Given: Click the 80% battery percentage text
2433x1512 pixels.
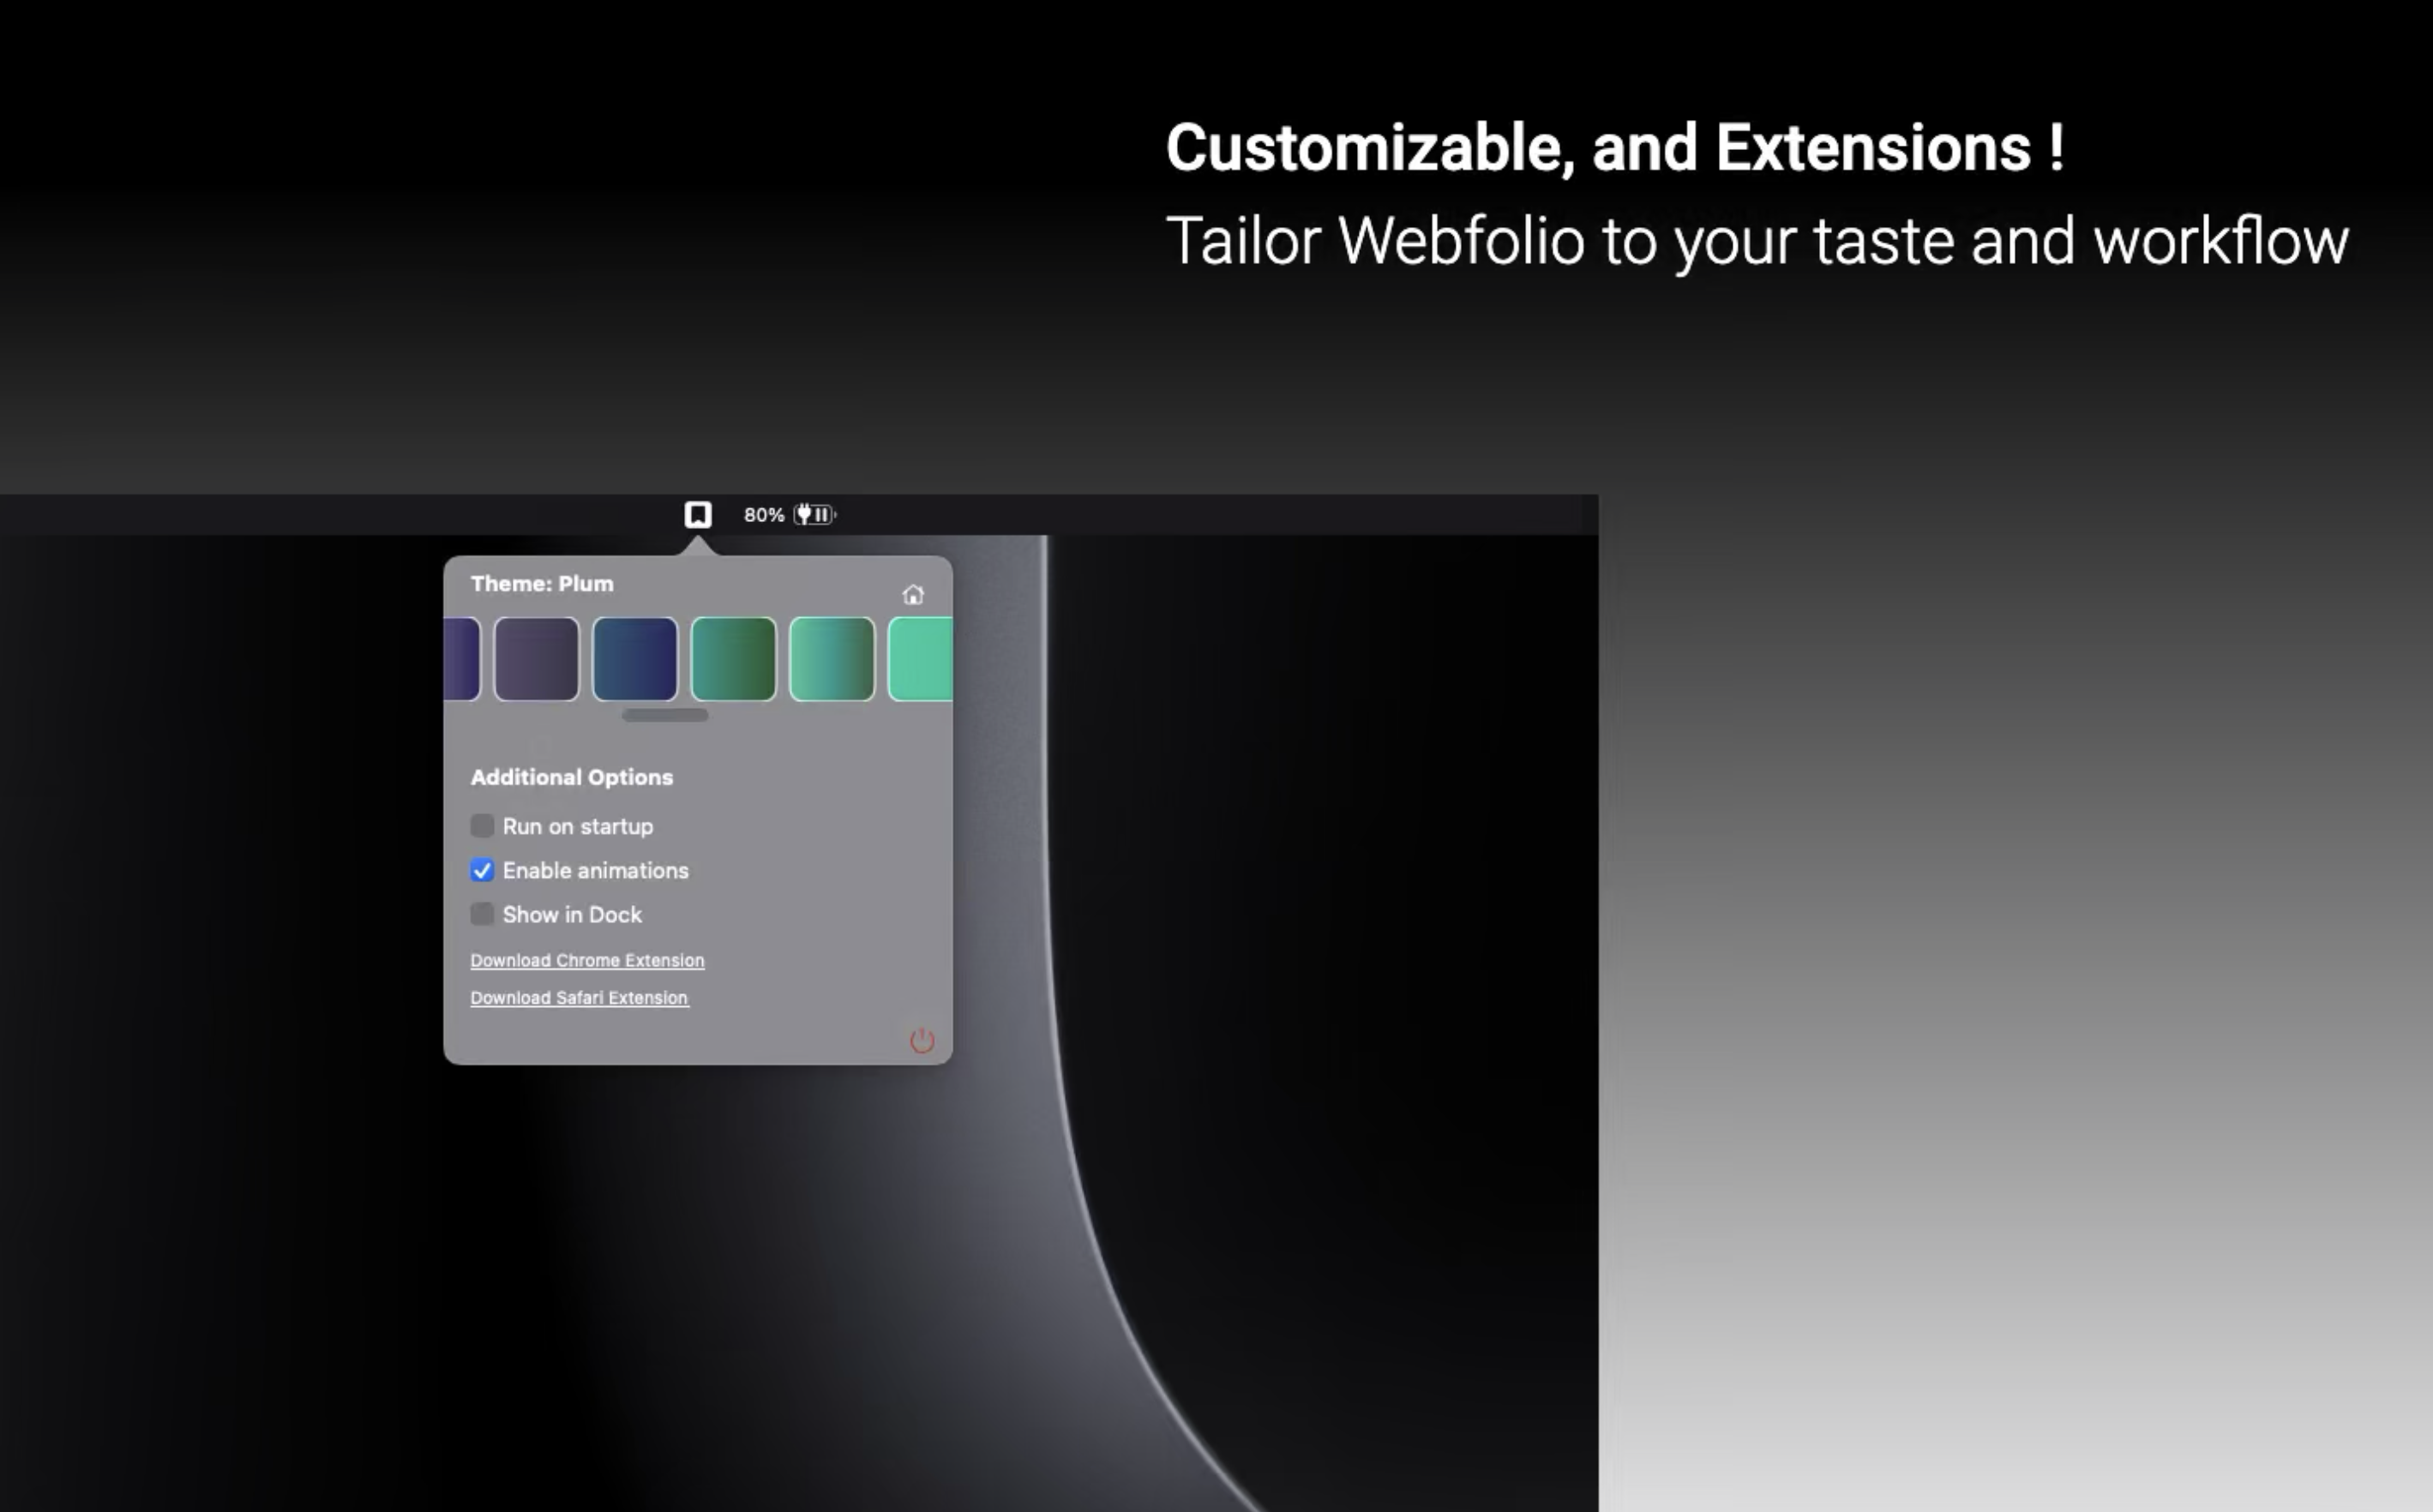Looking at the screenshot, I should point(764,515).
